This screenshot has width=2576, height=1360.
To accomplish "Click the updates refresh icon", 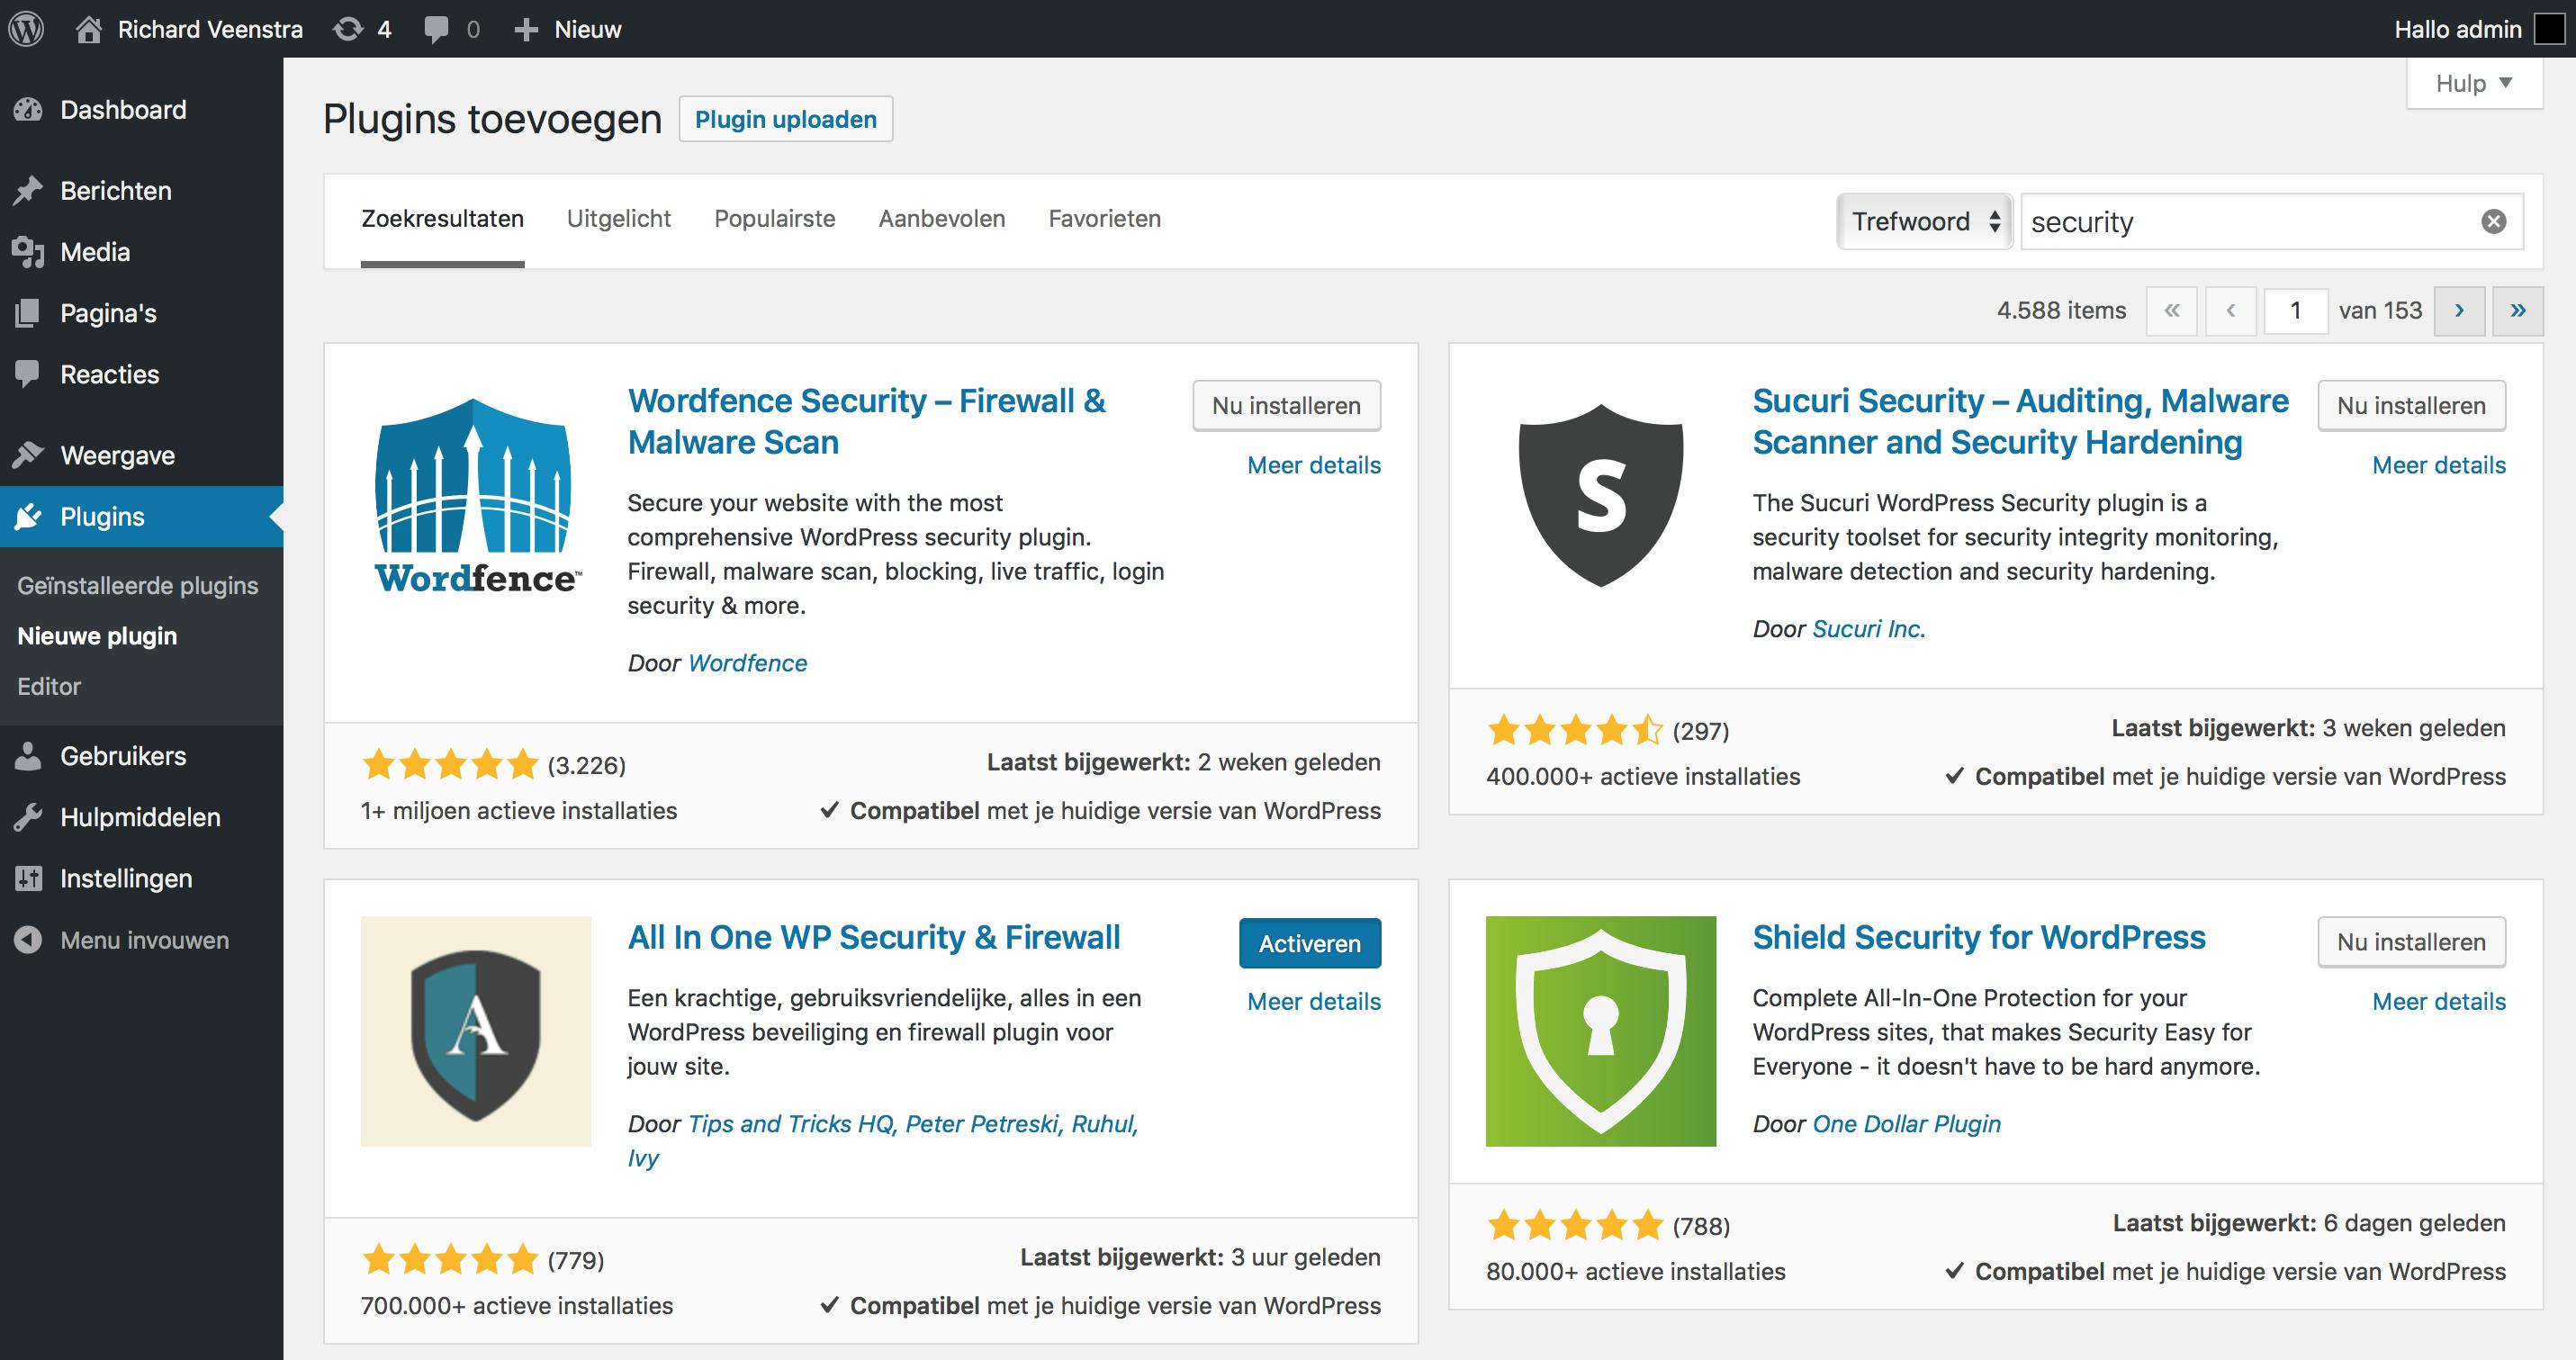I will 347,29.
